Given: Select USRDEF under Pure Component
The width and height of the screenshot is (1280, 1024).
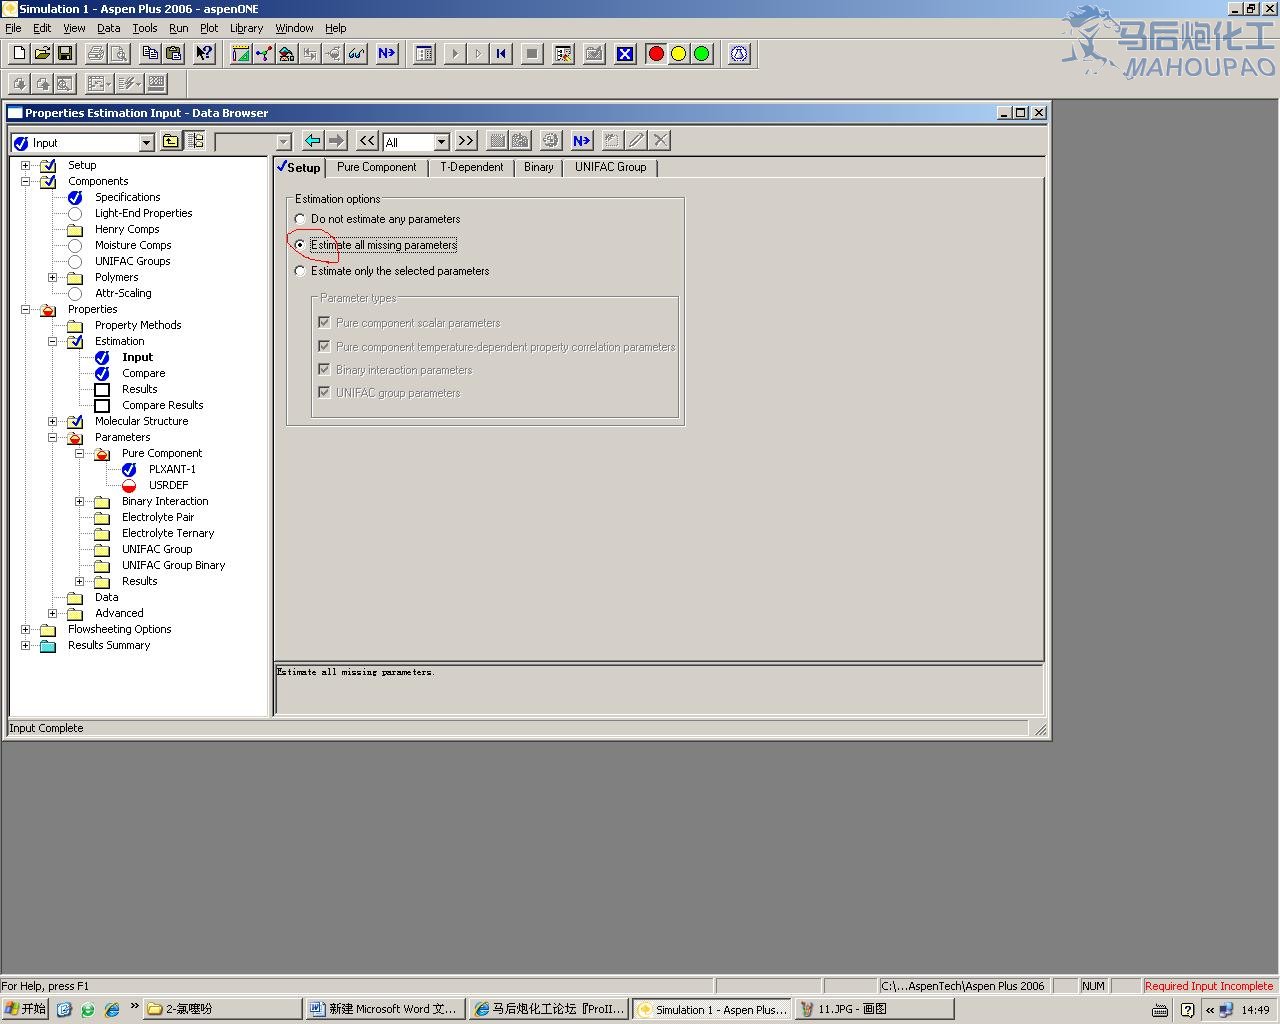Looking at the screenshot, I should click(x=168, y=485).
